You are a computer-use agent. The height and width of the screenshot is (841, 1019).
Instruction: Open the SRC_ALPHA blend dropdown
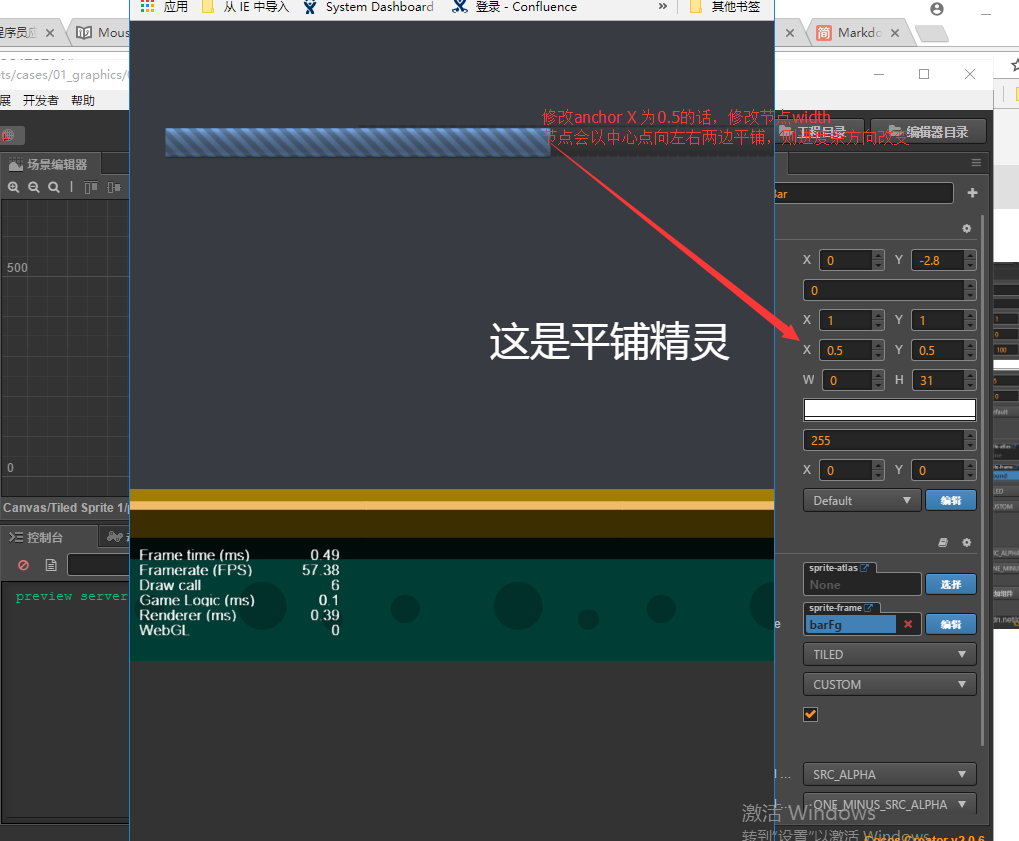click(889, 774)
